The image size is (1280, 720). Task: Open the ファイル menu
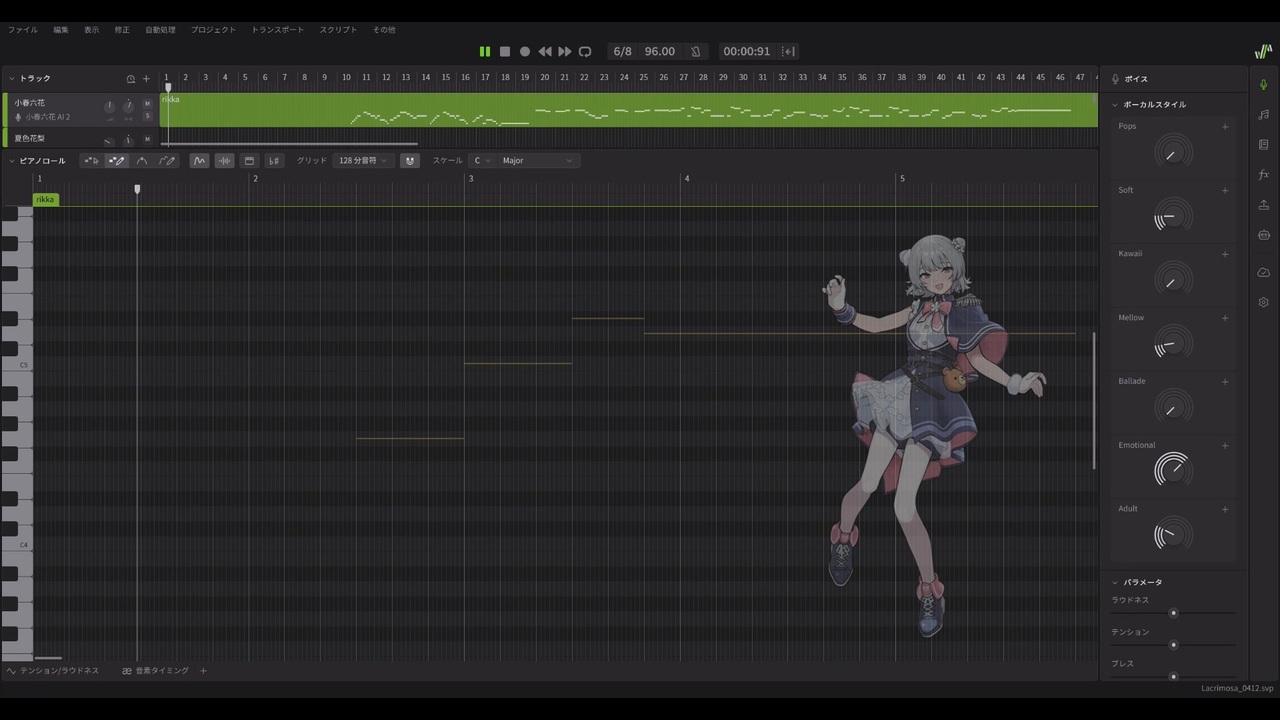pos(23,30)
